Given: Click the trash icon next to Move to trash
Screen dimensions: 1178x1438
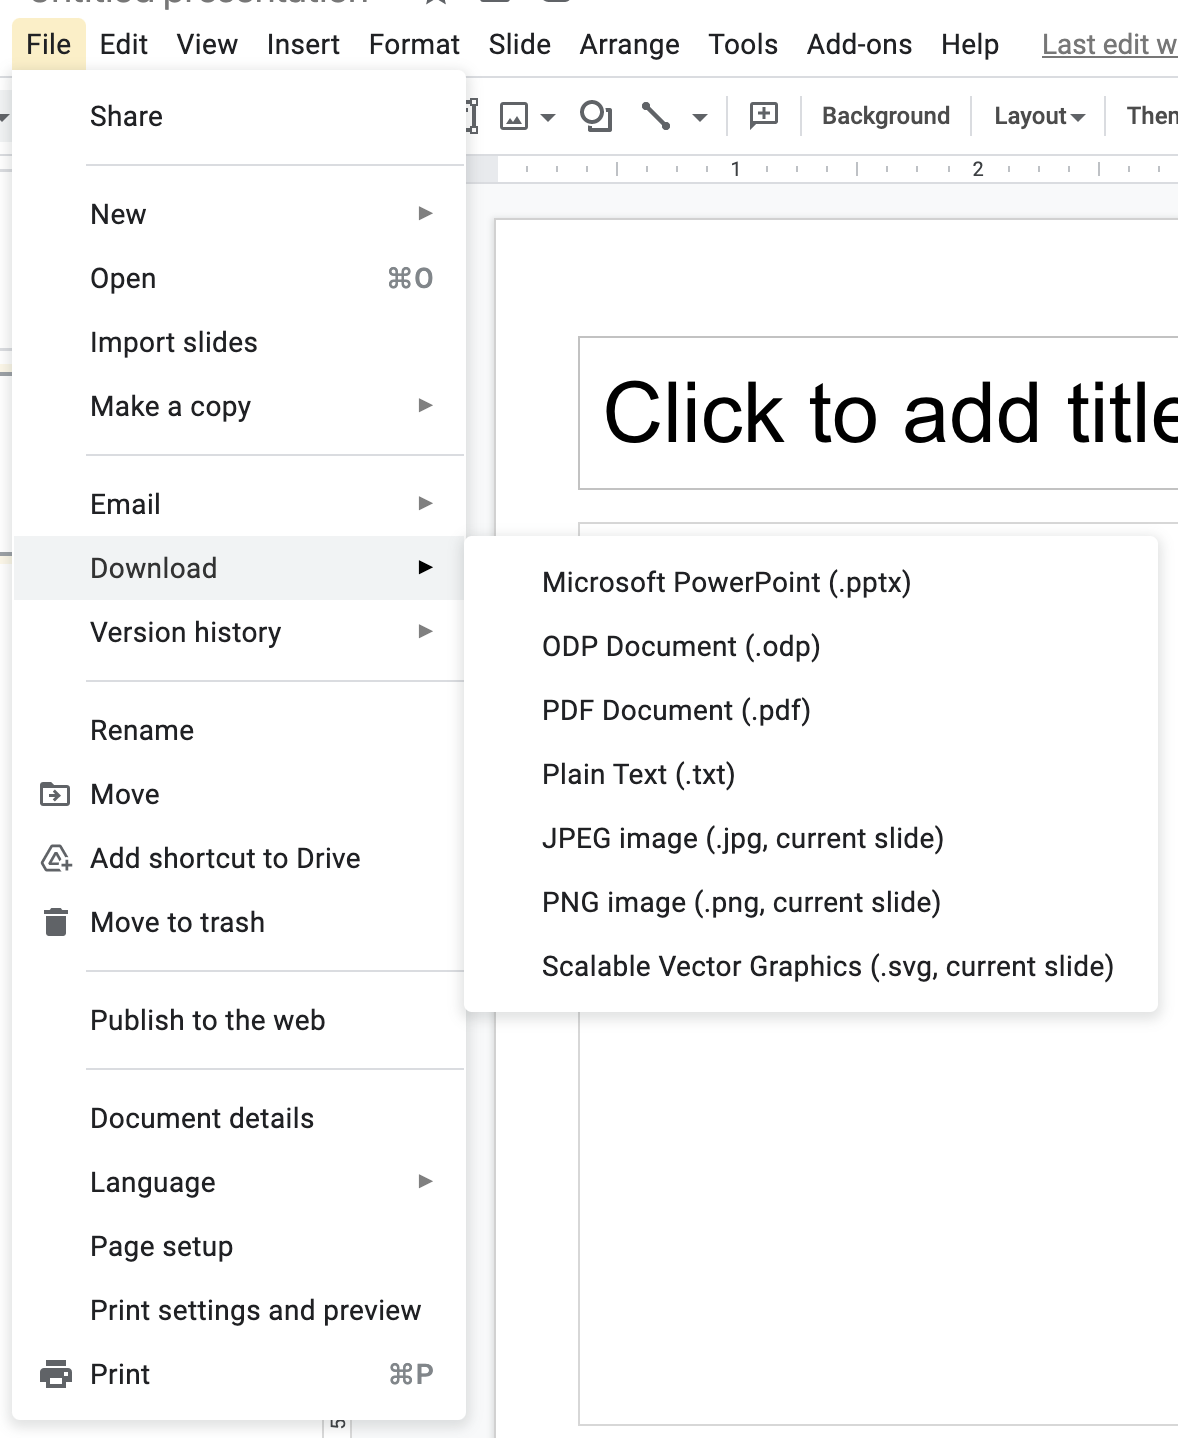Looking at the screenshot, I should (x=55, y=922).
